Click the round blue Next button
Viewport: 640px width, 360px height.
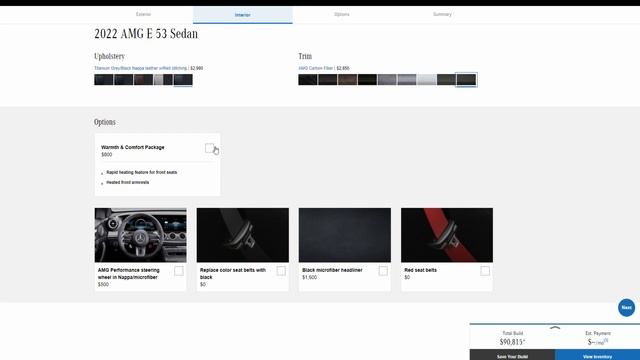pos(626,307)
